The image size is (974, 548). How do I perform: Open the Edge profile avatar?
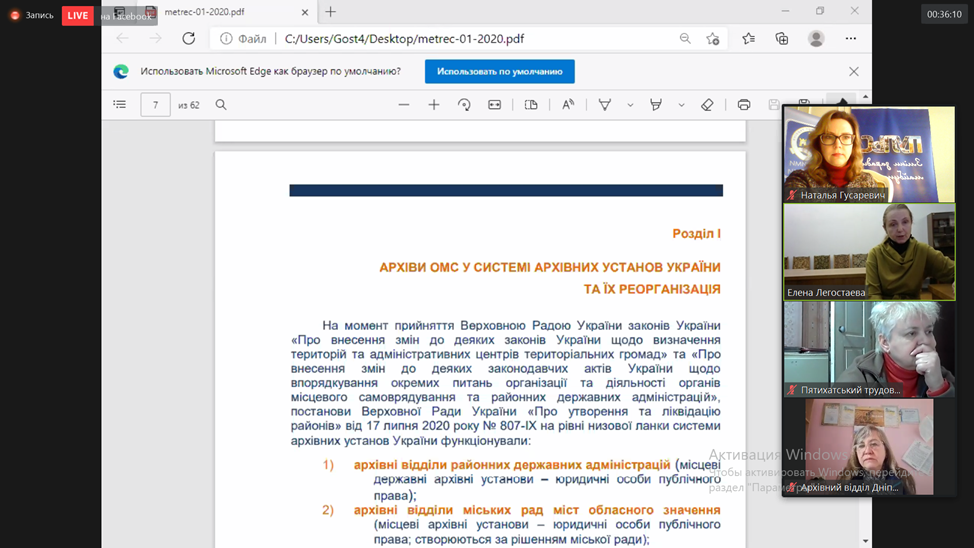[x=816, y=39]
